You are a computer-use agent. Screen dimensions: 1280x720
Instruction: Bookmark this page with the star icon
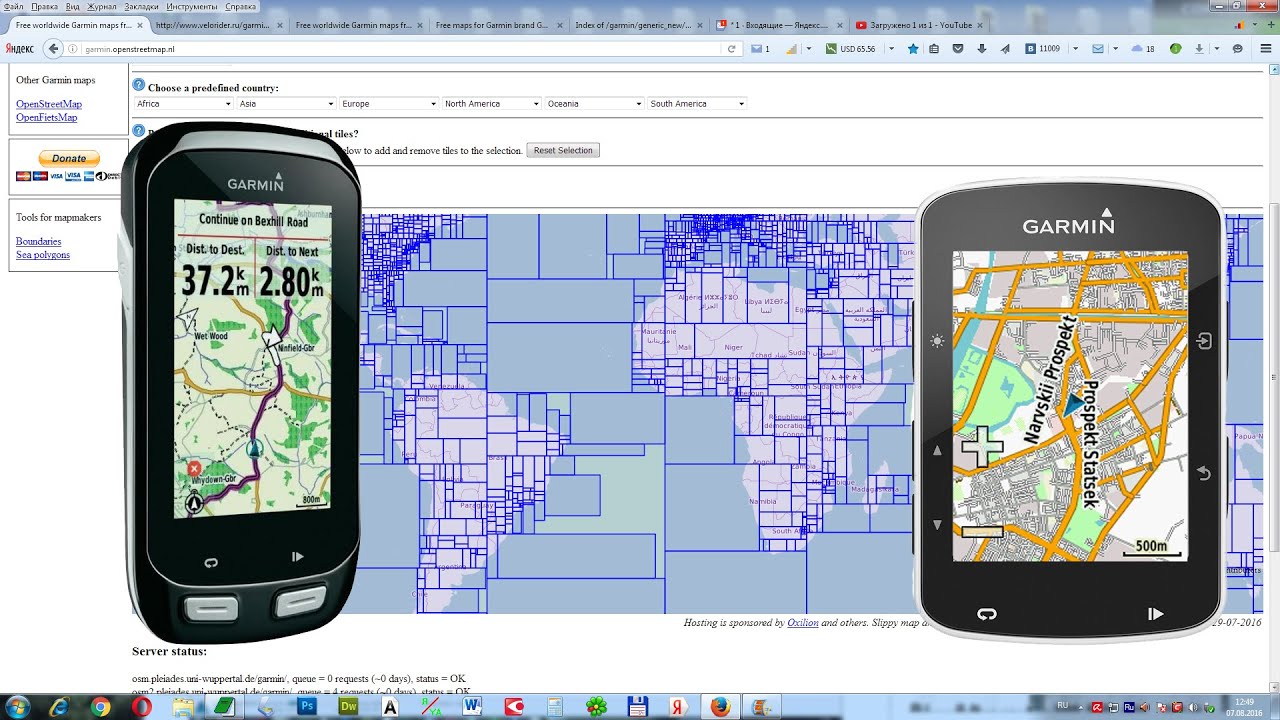pos(913,48)
